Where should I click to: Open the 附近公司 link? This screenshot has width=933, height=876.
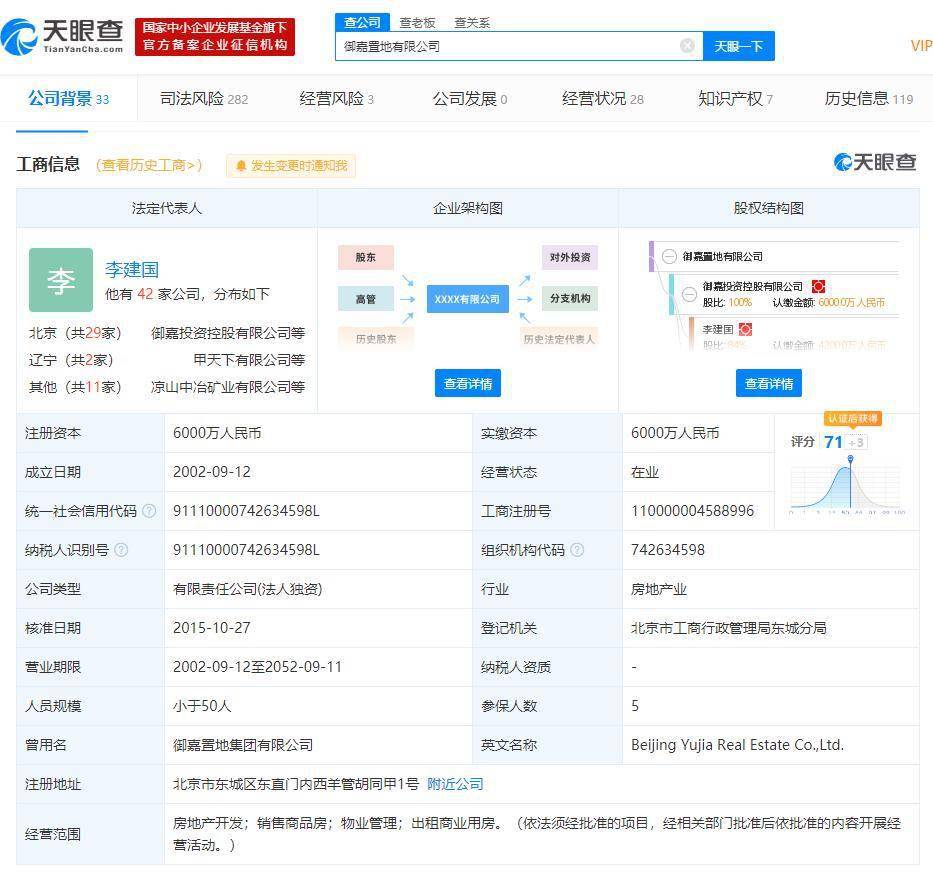click(455, 784)
